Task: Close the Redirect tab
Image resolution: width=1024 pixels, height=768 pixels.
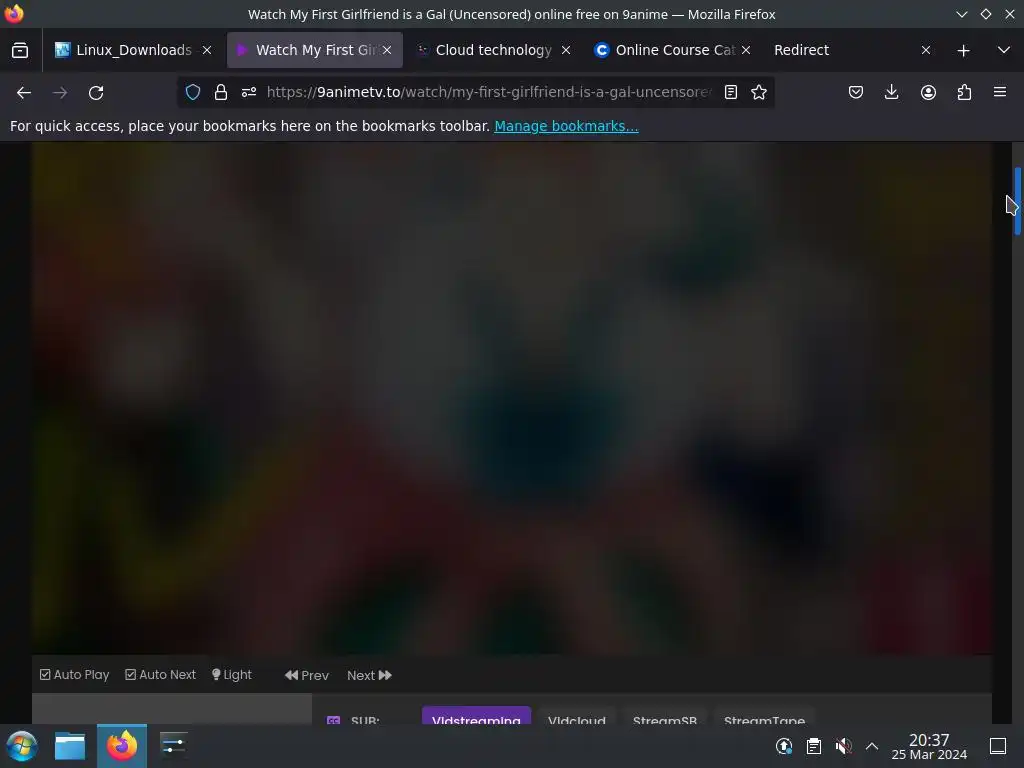Action: pos(925,50)
